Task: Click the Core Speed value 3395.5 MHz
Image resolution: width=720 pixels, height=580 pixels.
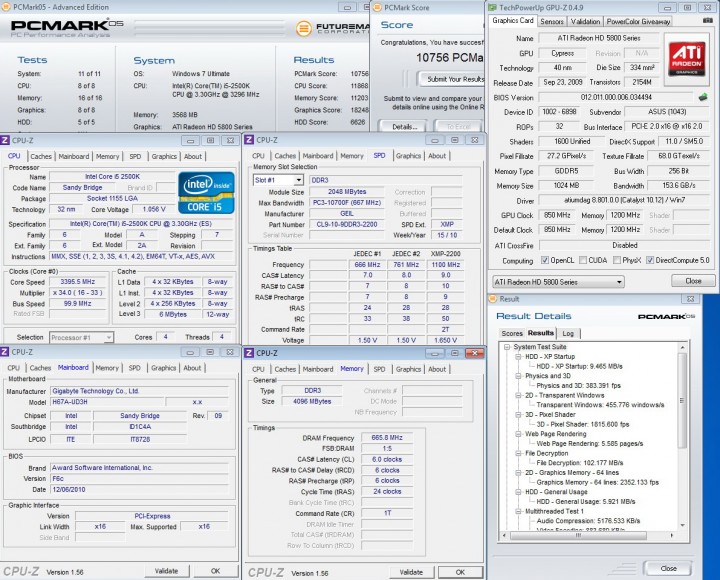Action: tap(78, 282)
